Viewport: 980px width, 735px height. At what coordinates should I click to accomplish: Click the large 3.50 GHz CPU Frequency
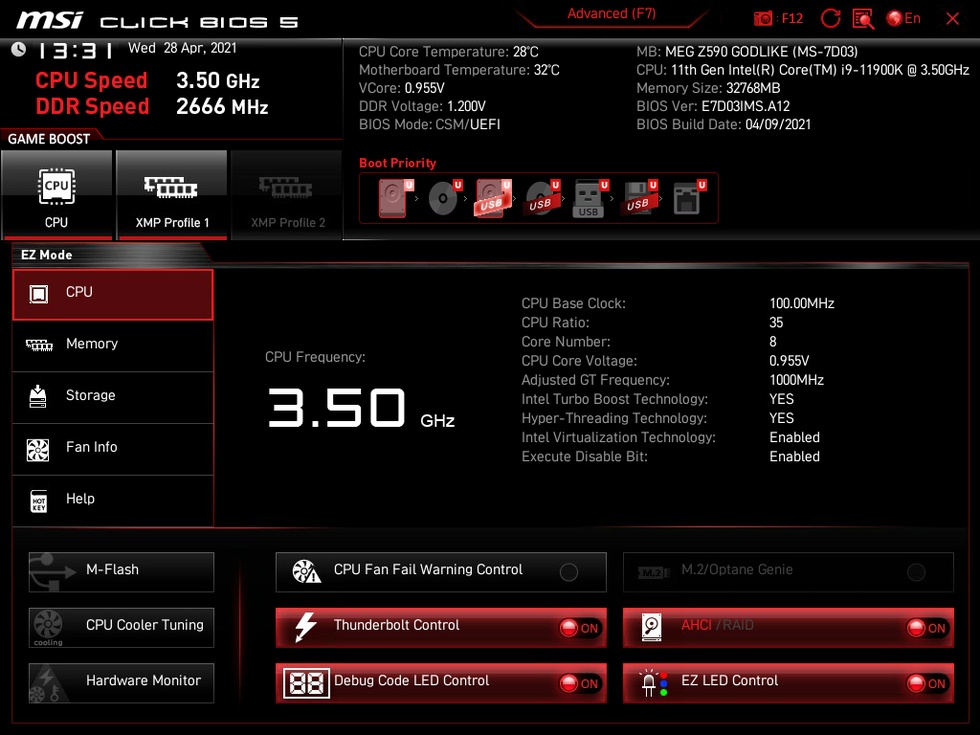click(361, 408)
